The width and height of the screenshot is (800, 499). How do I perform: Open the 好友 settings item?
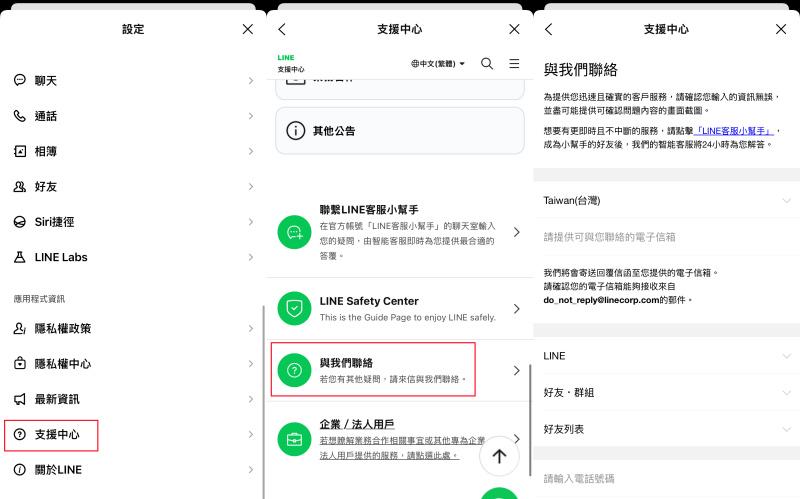[x=133, y=186]
